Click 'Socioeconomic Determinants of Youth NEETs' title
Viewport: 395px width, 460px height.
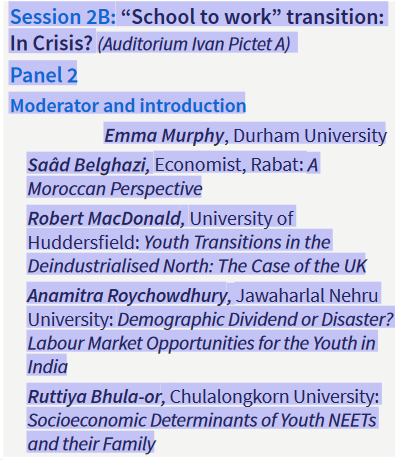click(x=202, y=420)
